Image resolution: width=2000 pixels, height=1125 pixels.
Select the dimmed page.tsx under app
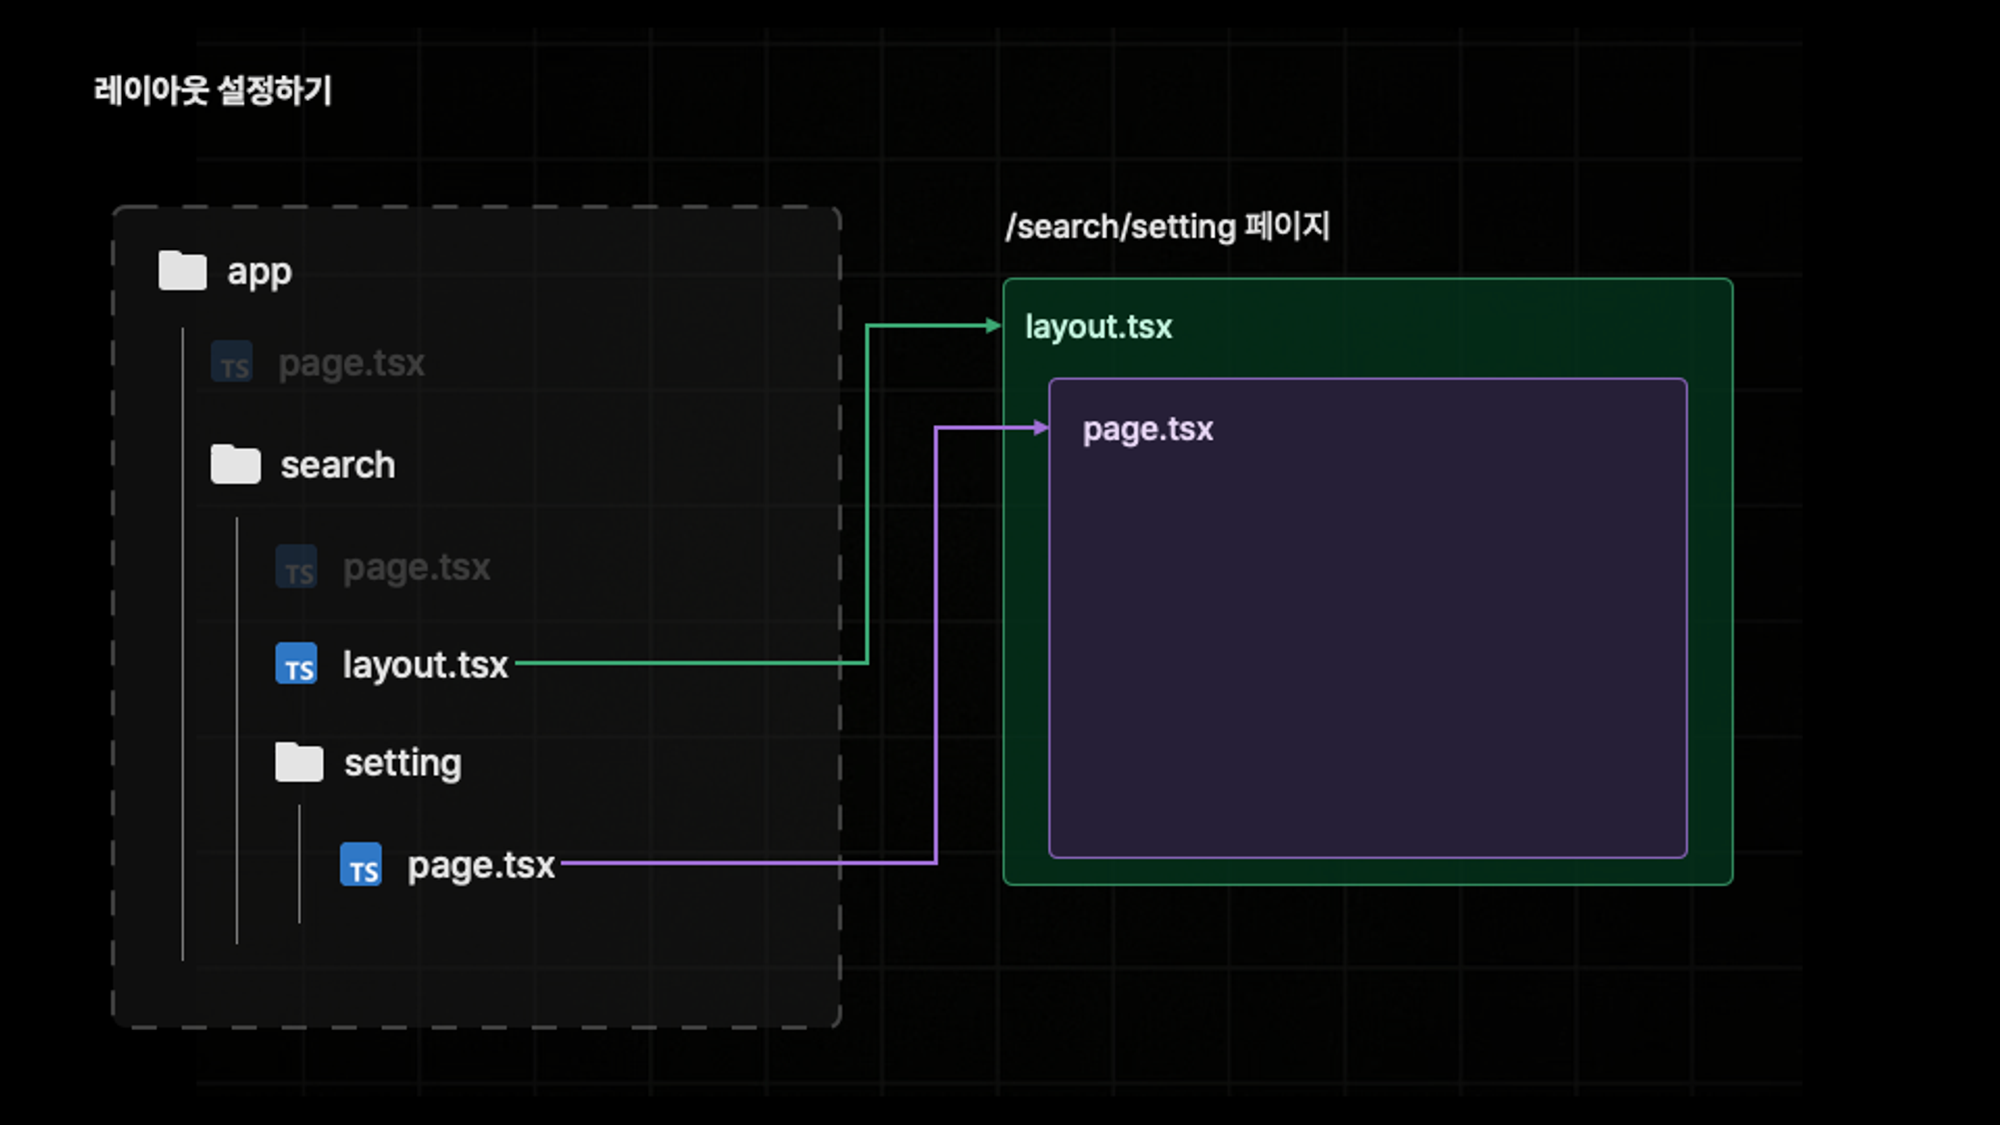tap(351, 363)
